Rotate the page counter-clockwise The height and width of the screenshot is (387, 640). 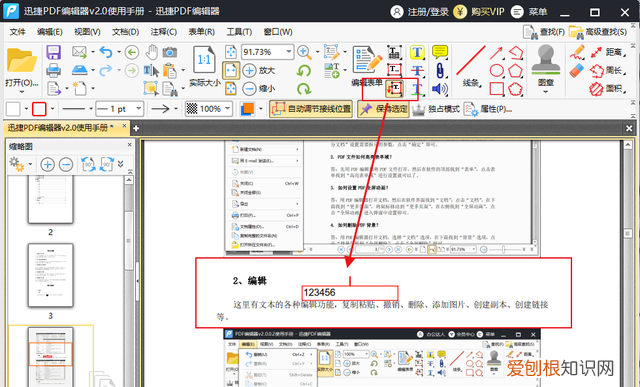point(304,70)
